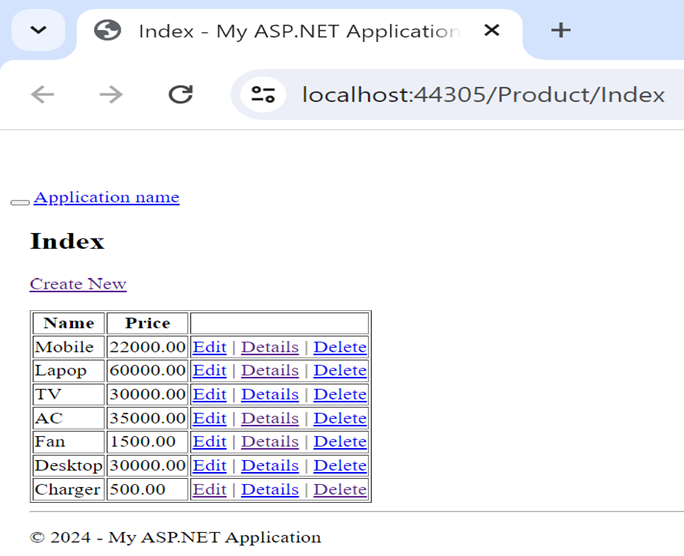
Task: Open the Application name link
Action: (106, 197)
